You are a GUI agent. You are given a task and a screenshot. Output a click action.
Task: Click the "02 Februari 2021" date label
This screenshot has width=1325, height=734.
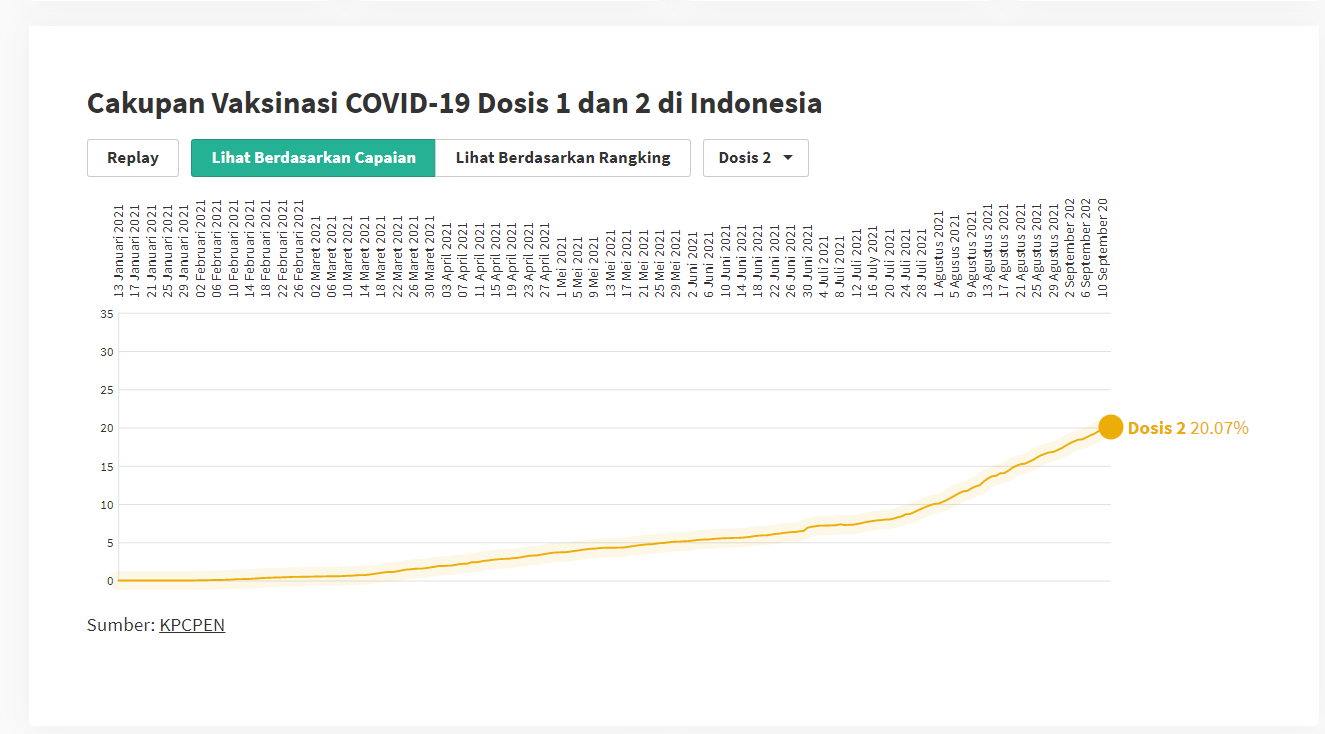(x=200, y=250)
